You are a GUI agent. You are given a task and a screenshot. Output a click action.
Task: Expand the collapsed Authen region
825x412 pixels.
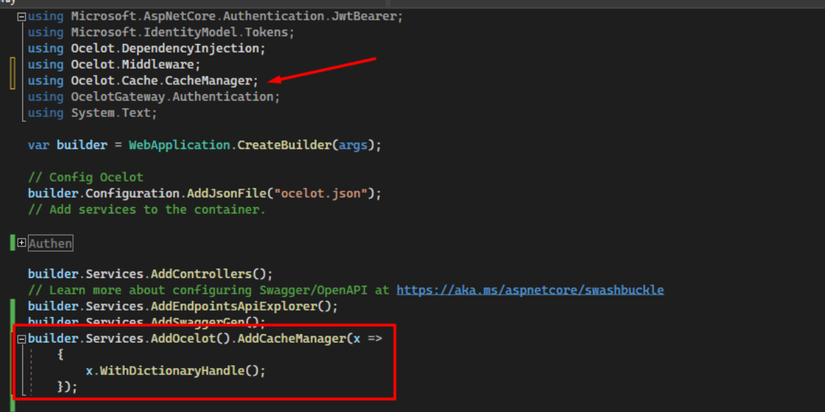22,243
